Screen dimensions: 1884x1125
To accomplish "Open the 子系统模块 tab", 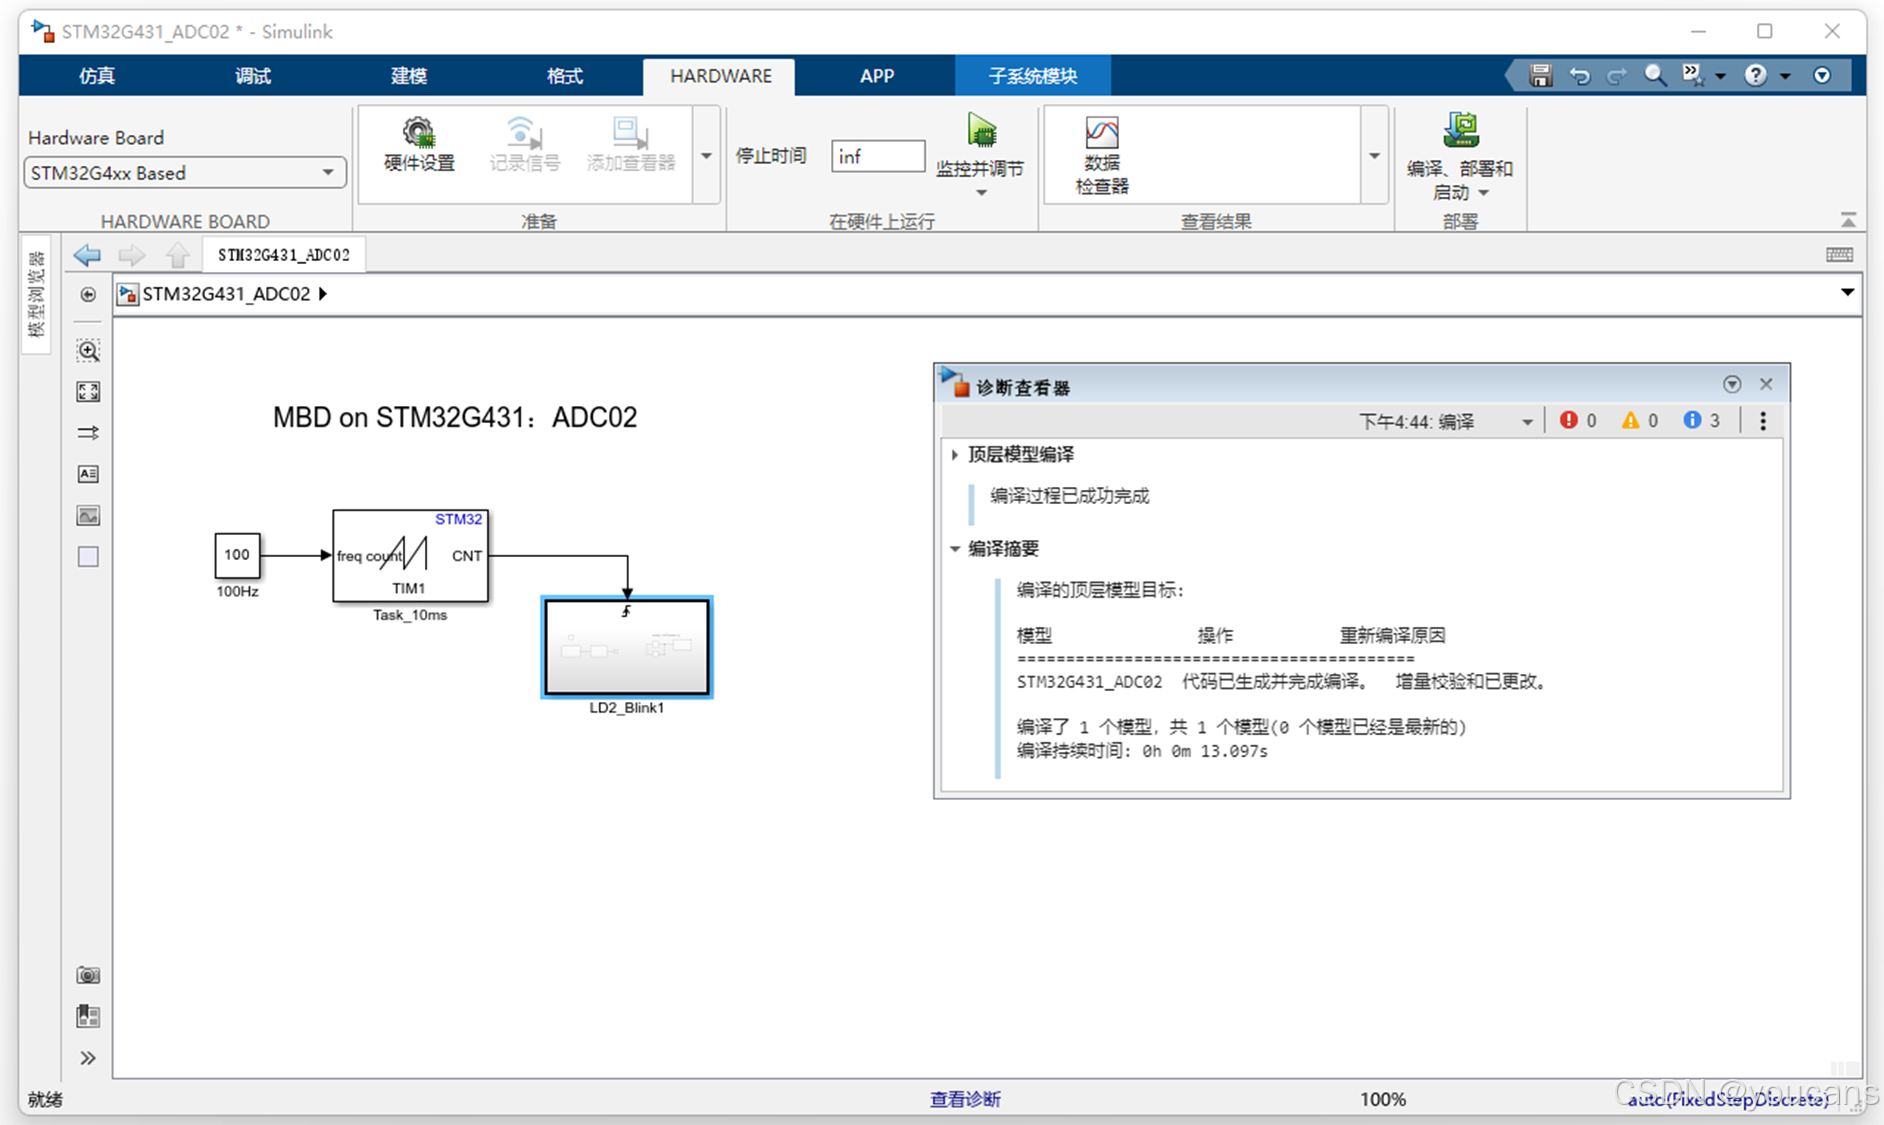I will click(x=1033, y=76).
